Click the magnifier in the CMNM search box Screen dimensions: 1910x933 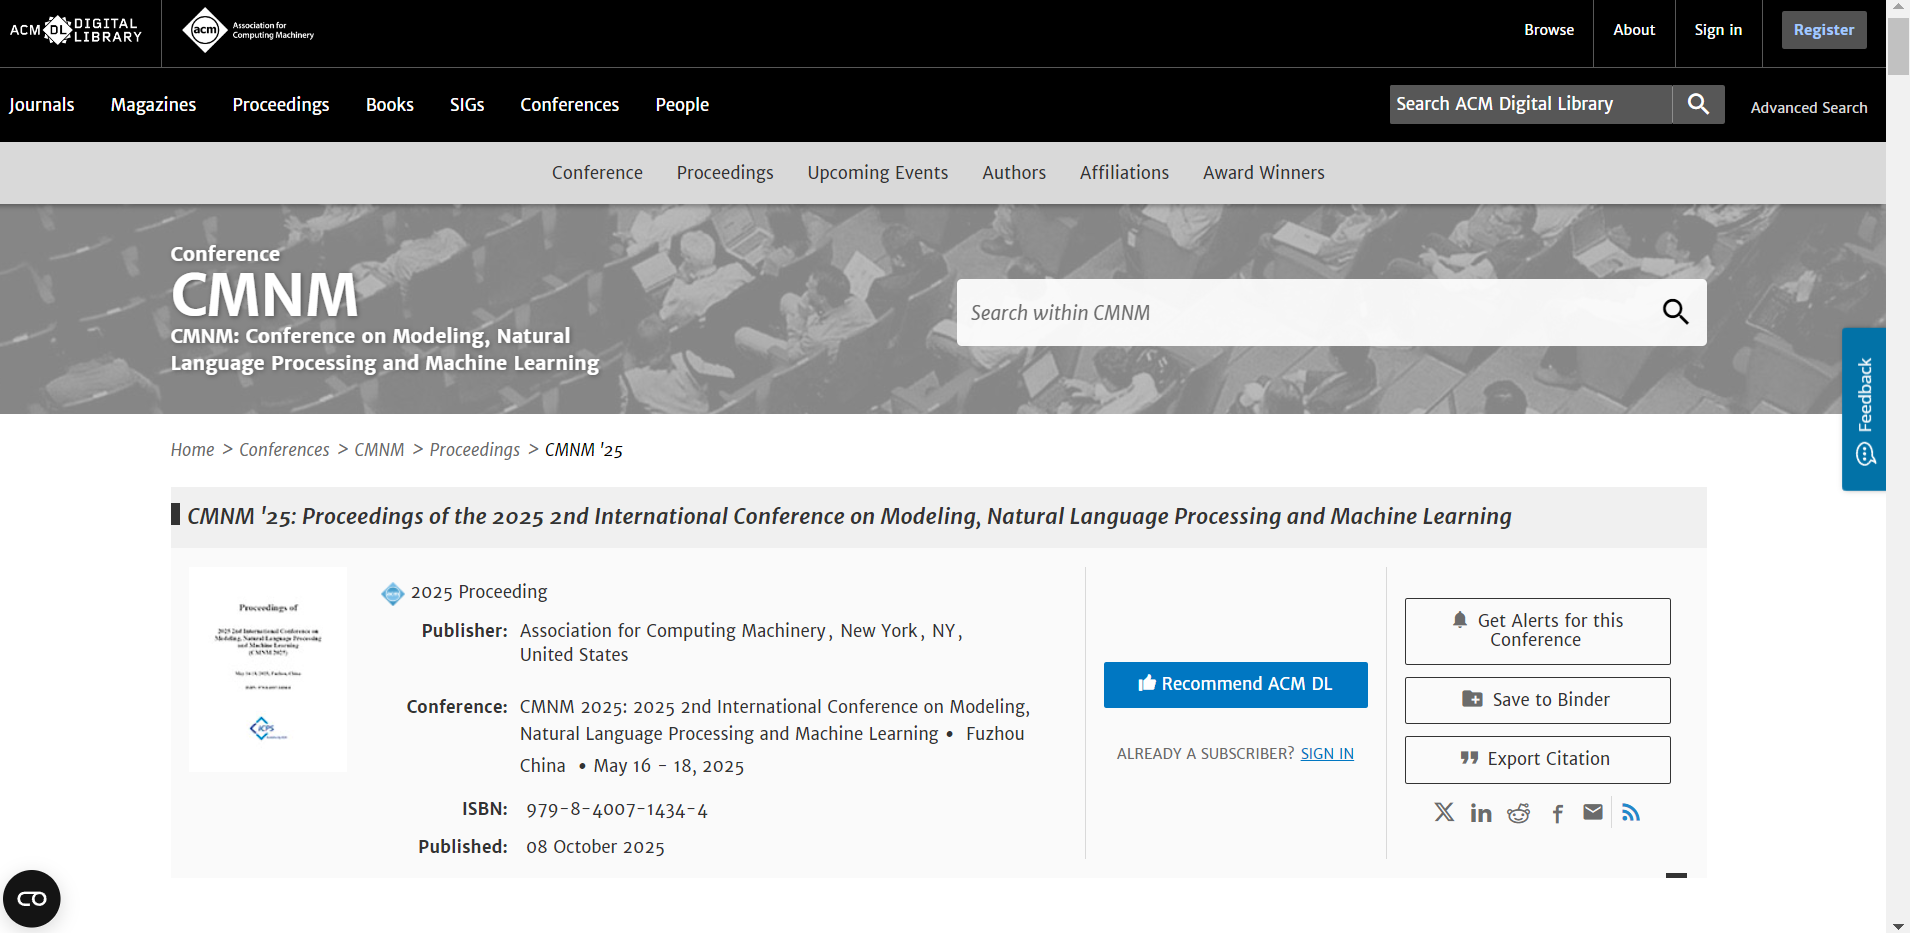(1675, 312)
